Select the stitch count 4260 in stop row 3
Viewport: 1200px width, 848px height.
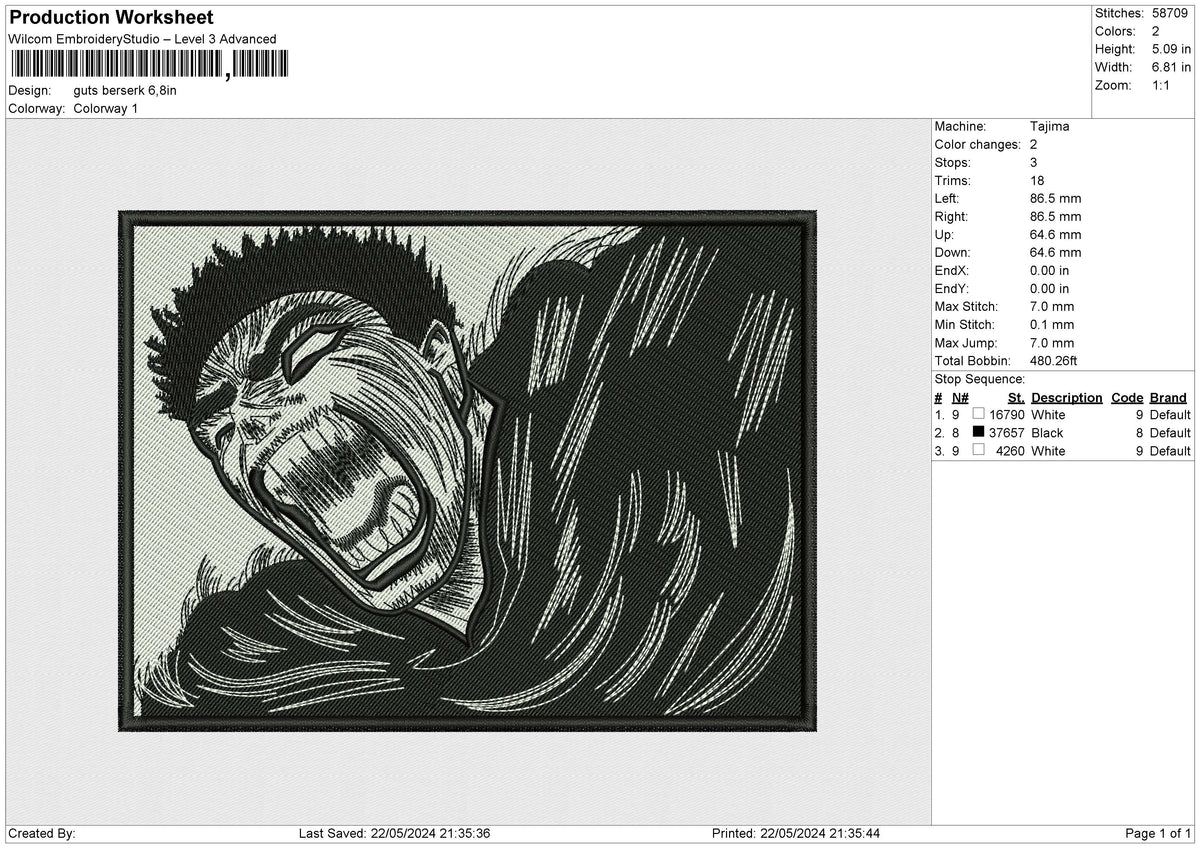[x=1011, y=450]
